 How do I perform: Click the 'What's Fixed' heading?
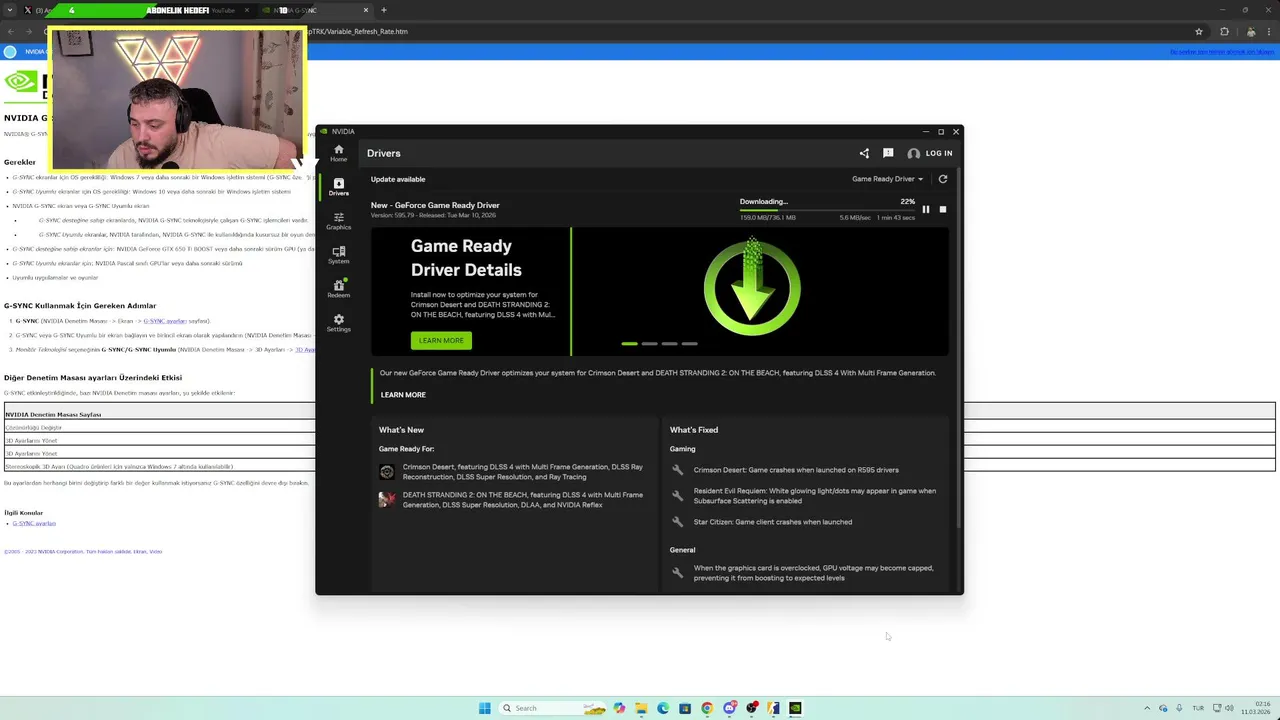click(x=694, y=430)
